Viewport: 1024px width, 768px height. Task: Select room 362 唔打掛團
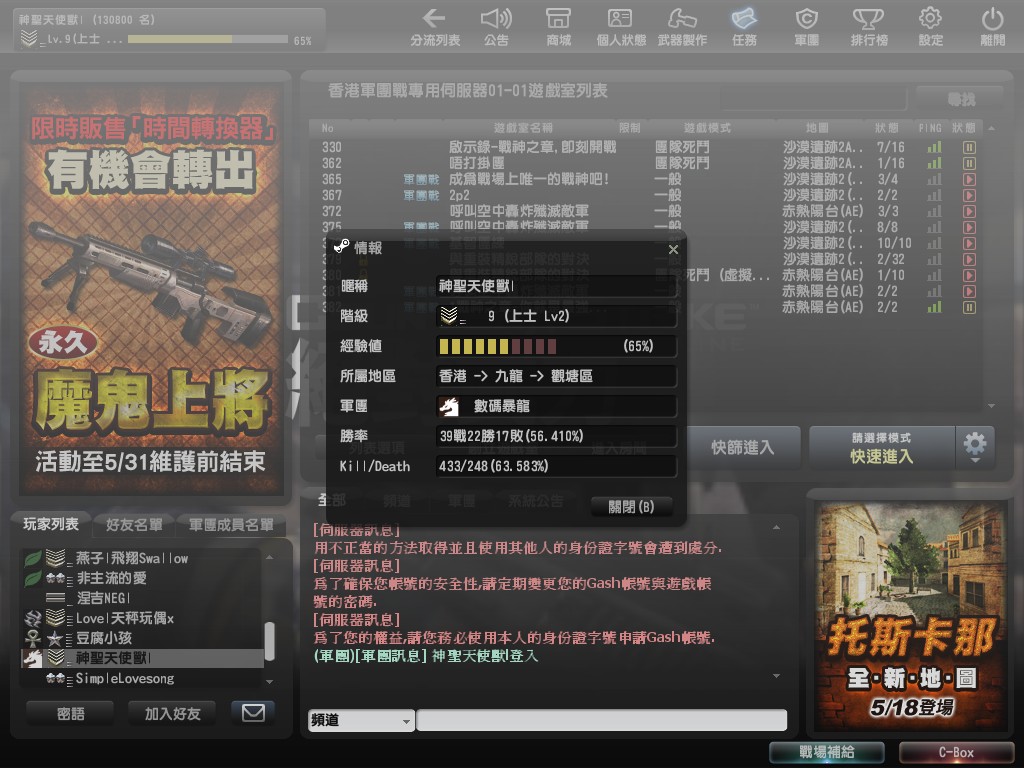[647, 163]
